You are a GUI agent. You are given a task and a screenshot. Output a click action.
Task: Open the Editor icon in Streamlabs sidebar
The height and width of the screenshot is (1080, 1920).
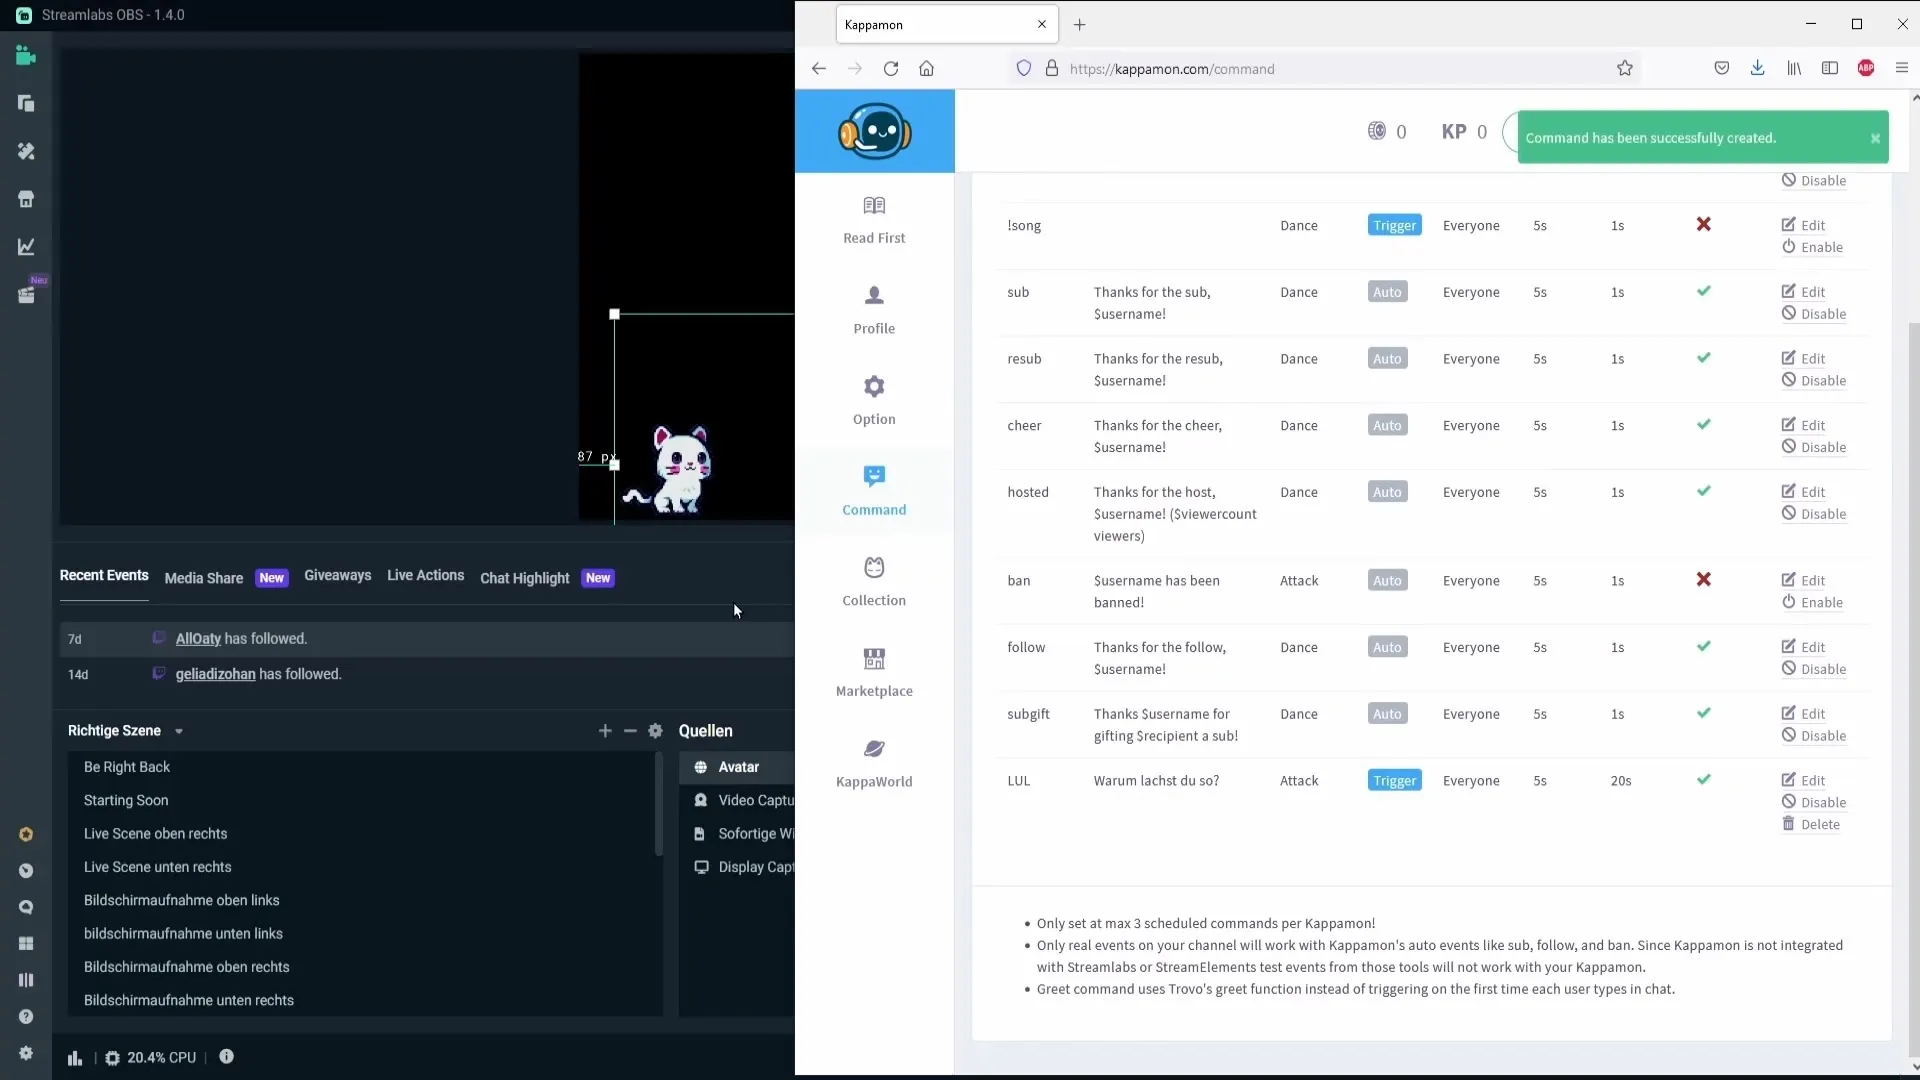pos(26,56)
